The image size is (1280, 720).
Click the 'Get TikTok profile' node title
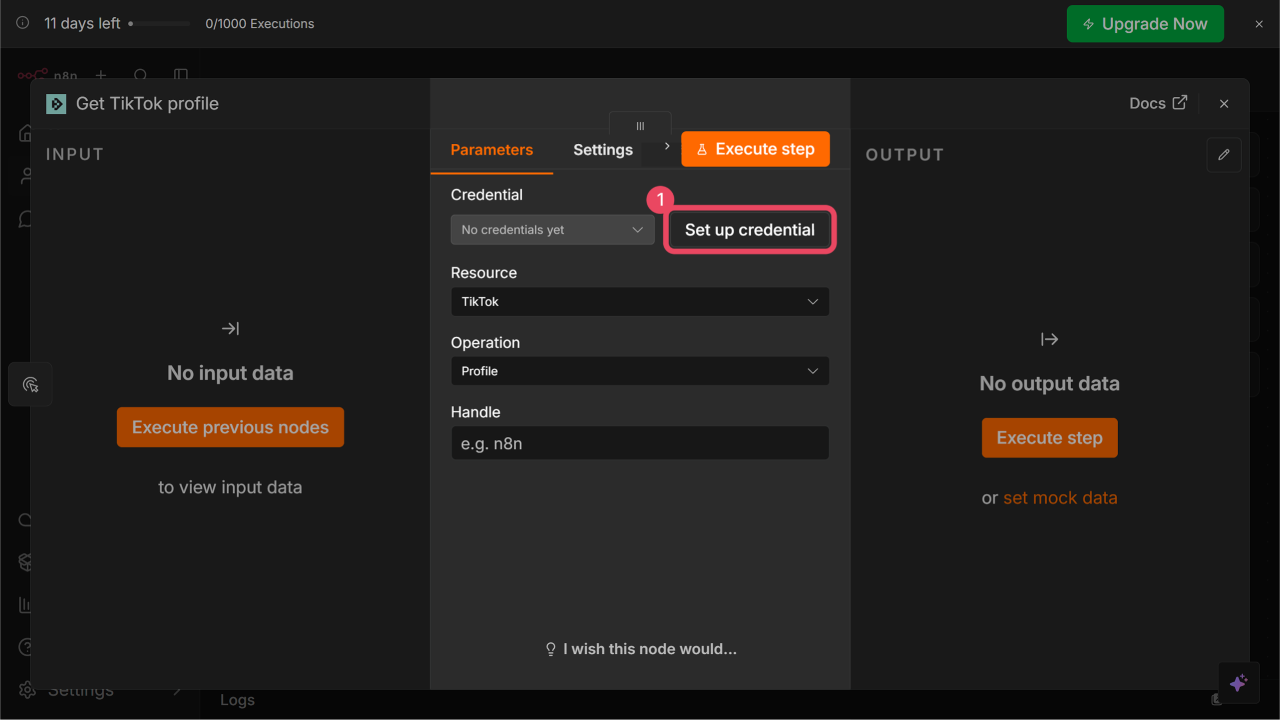pos(147,104)
